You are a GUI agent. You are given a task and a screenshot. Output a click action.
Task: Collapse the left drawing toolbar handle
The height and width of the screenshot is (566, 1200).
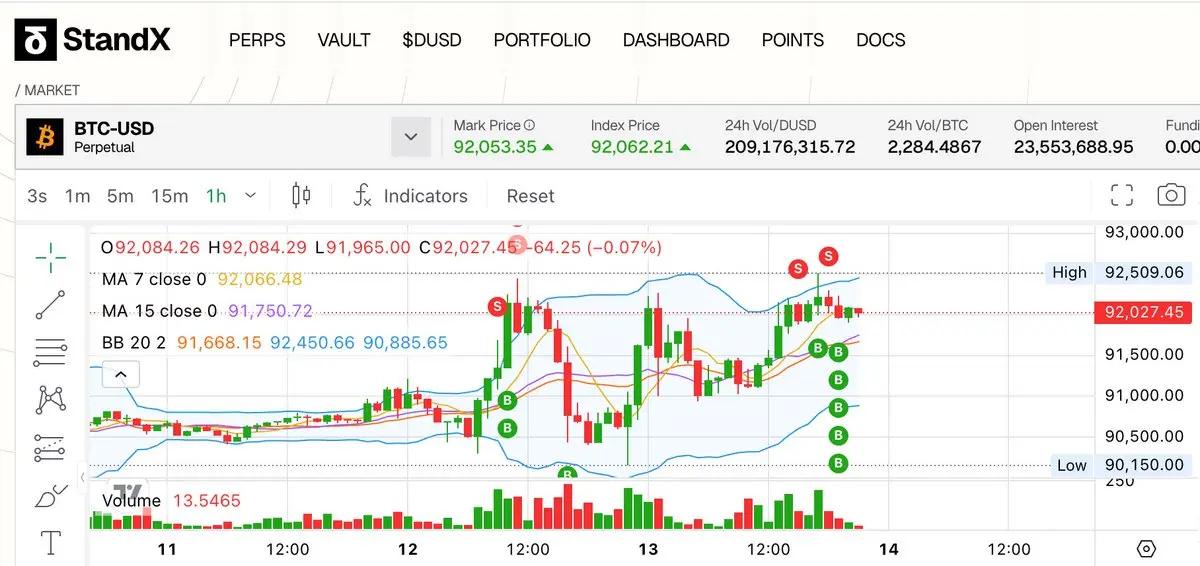(x=83, y=477)
